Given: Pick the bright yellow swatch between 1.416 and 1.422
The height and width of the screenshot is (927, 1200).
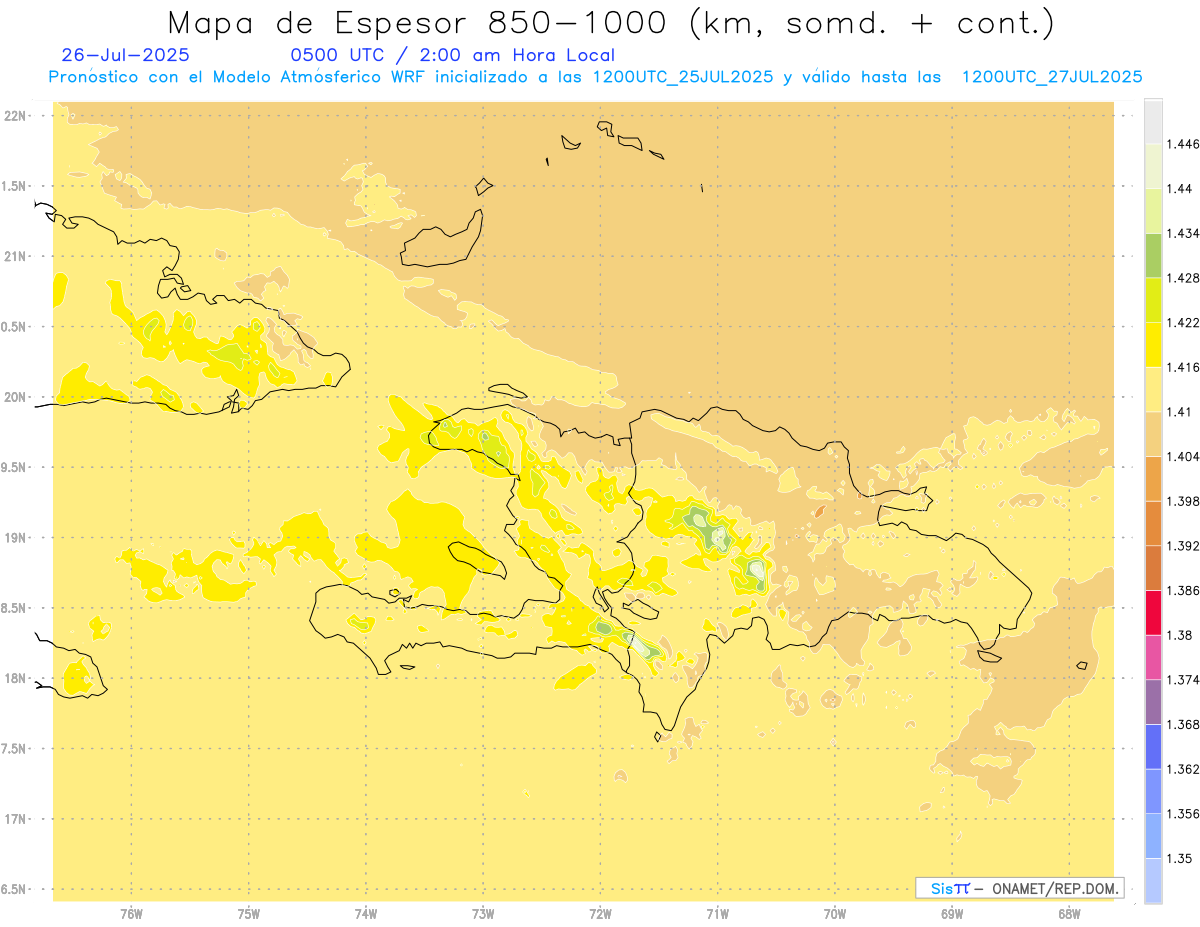Looking at the screenshot, I should (1153, 345).
